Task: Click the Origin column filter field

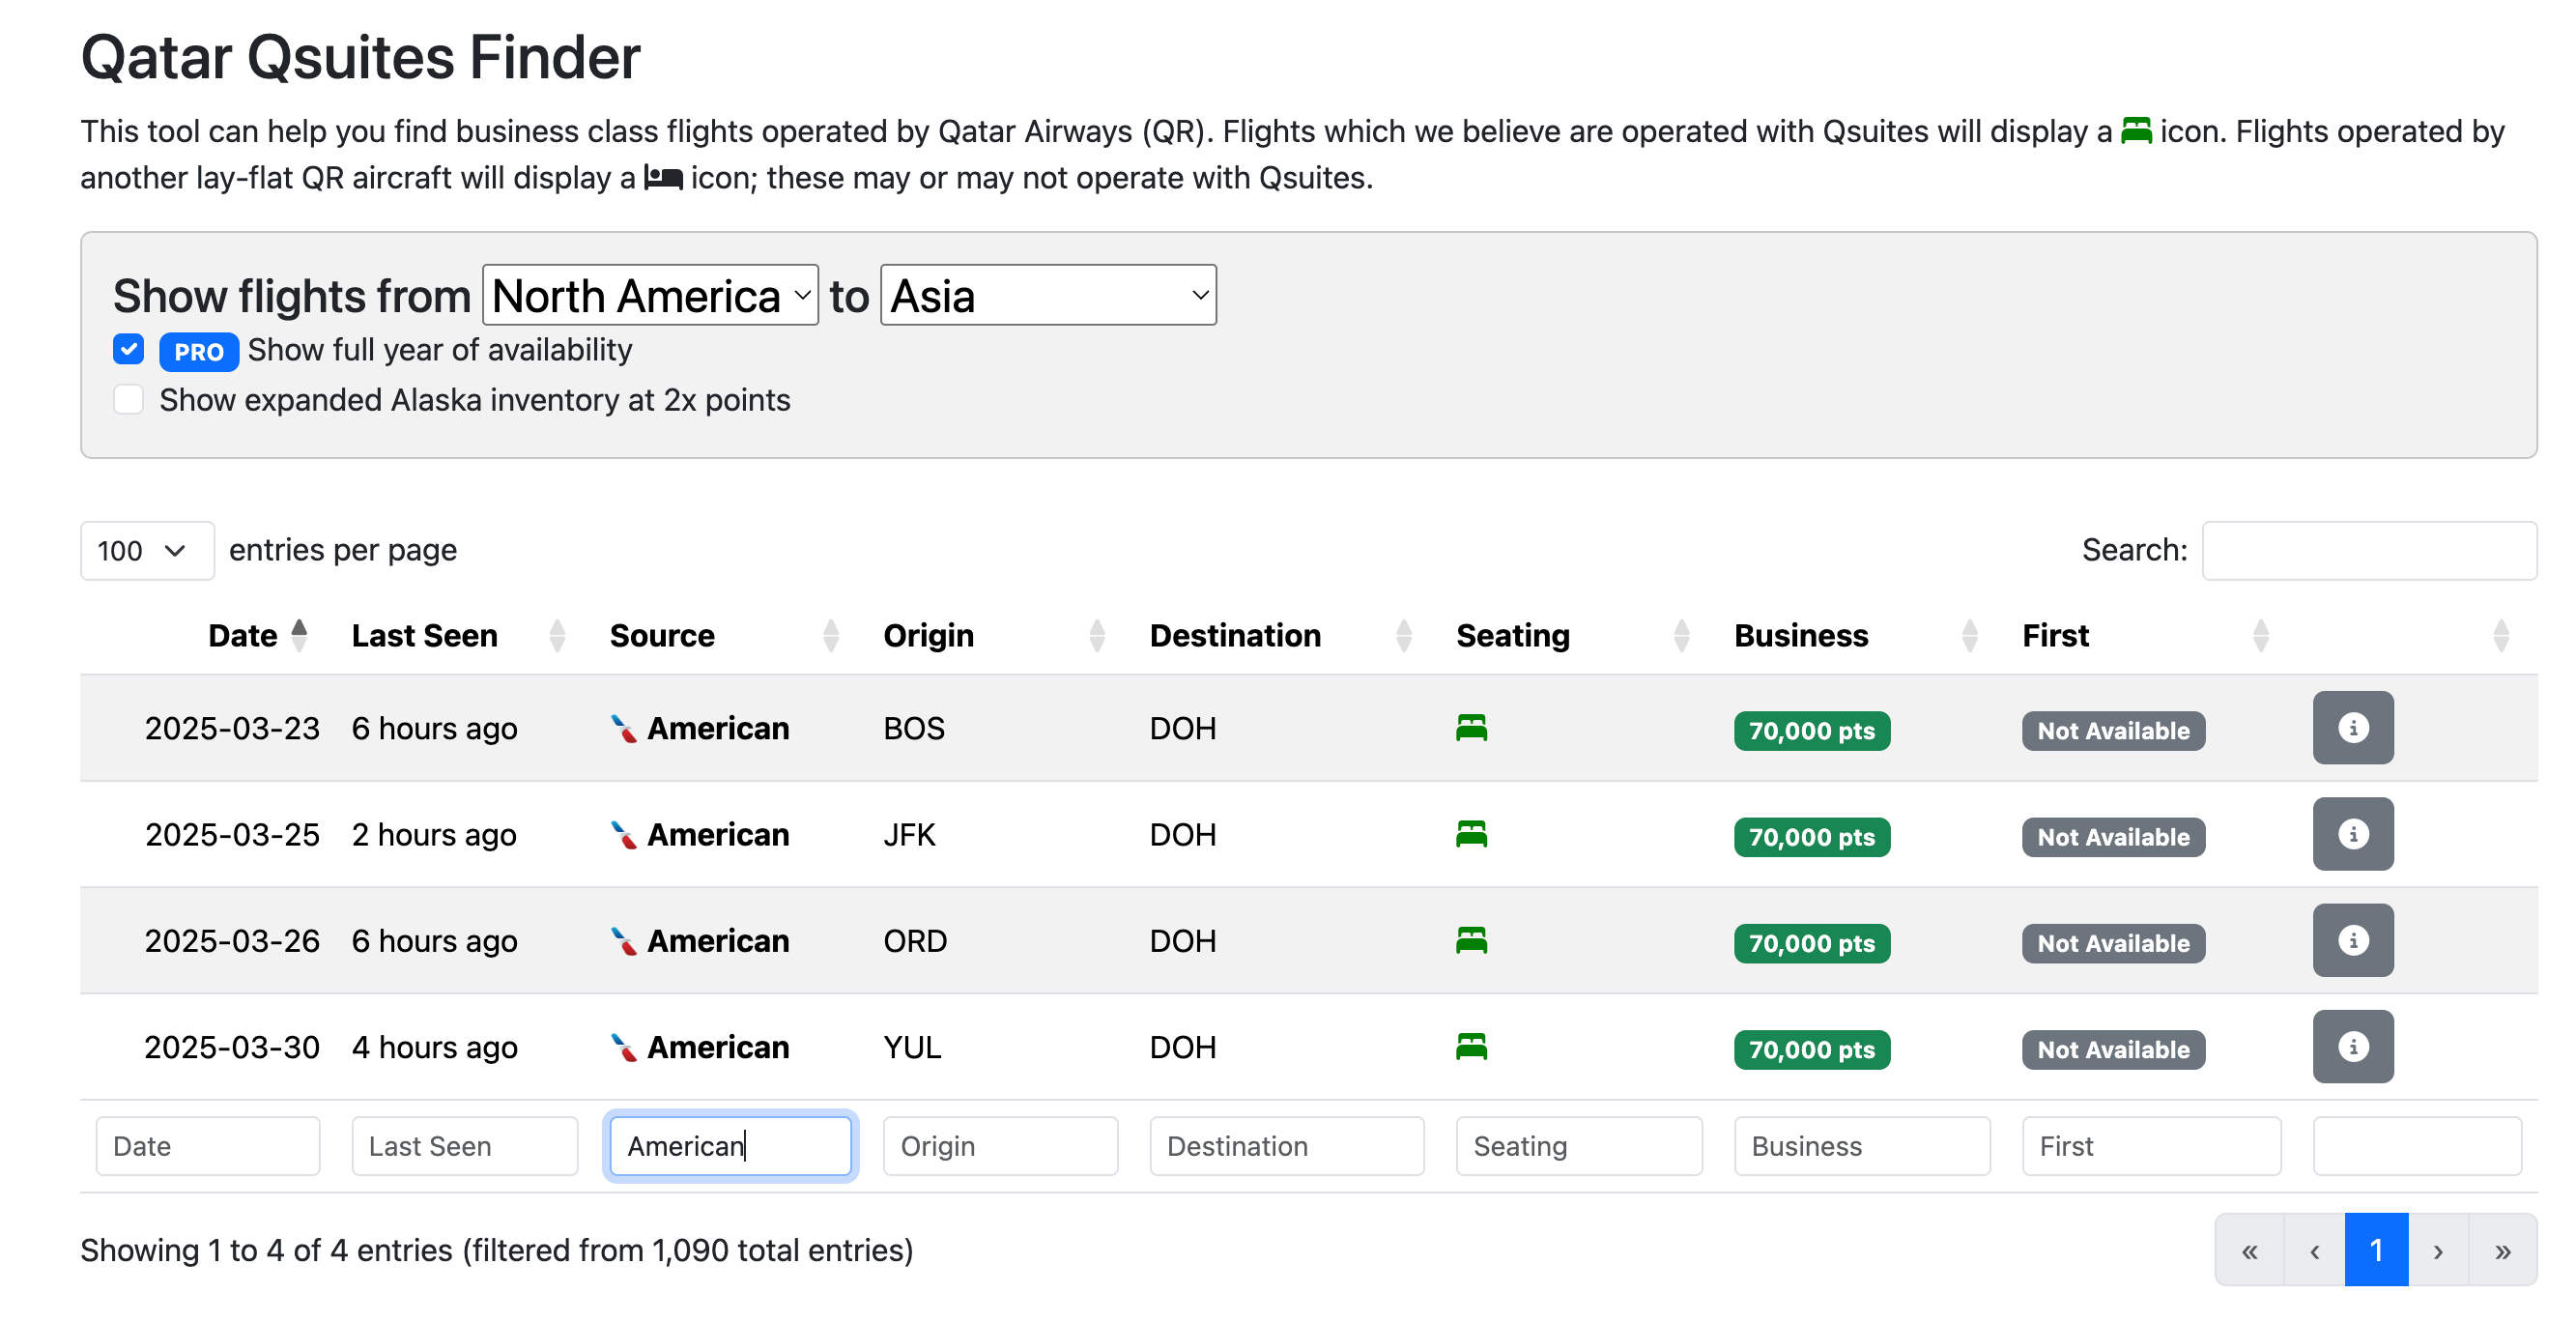Action: (x=1000, y=1146)
